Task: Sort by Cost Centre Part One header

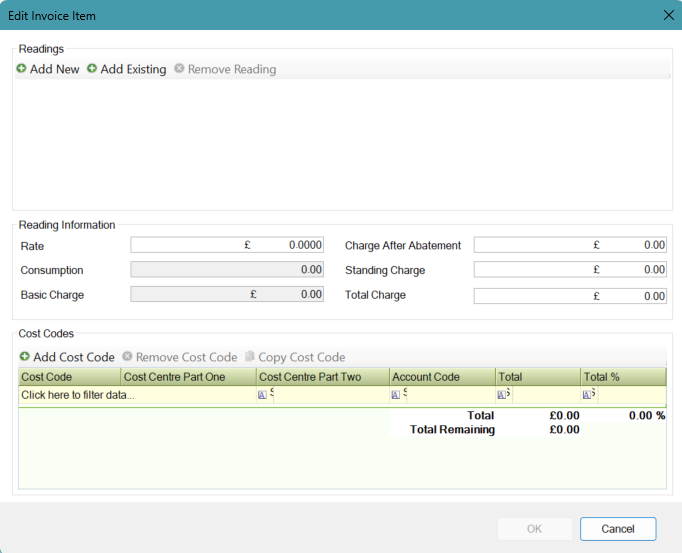Action: pos(187,377)
